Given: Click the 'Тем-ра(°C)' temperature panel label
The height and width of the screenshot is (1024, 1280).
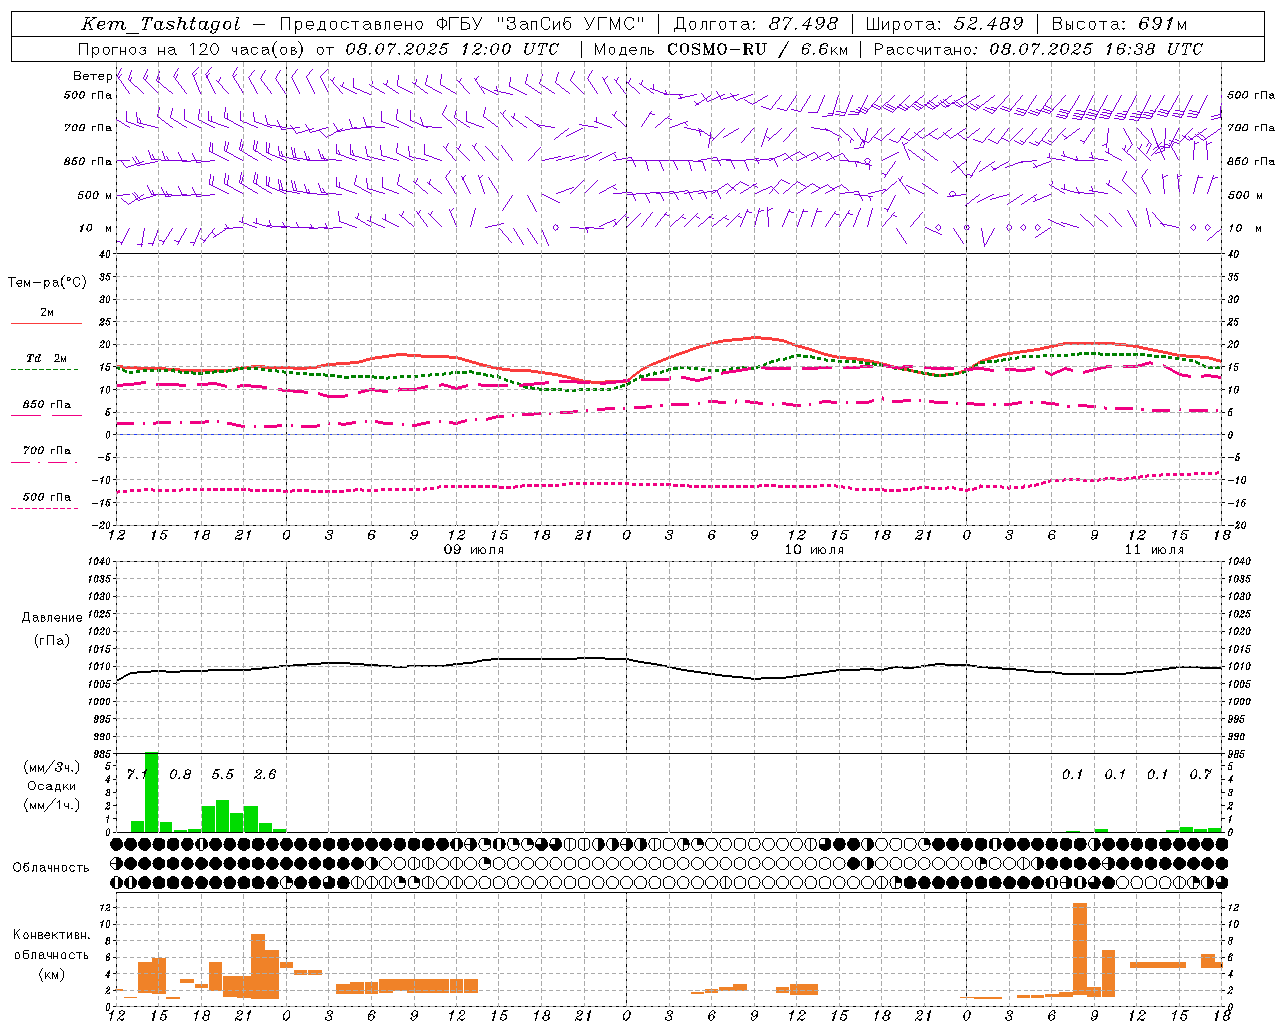Looking at the screenshot, I should [47, 283].
